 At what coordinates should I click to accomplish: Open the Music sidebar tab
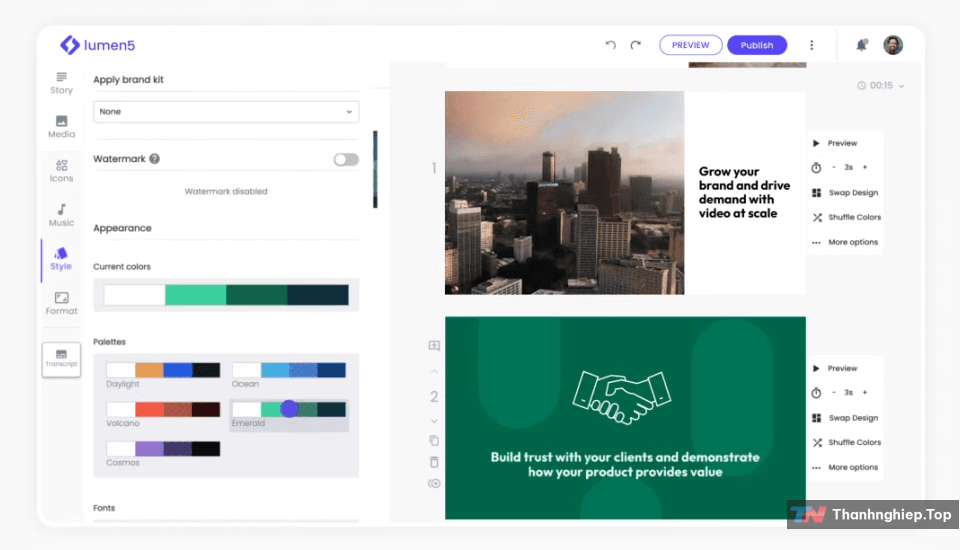(x=61, y=215)
